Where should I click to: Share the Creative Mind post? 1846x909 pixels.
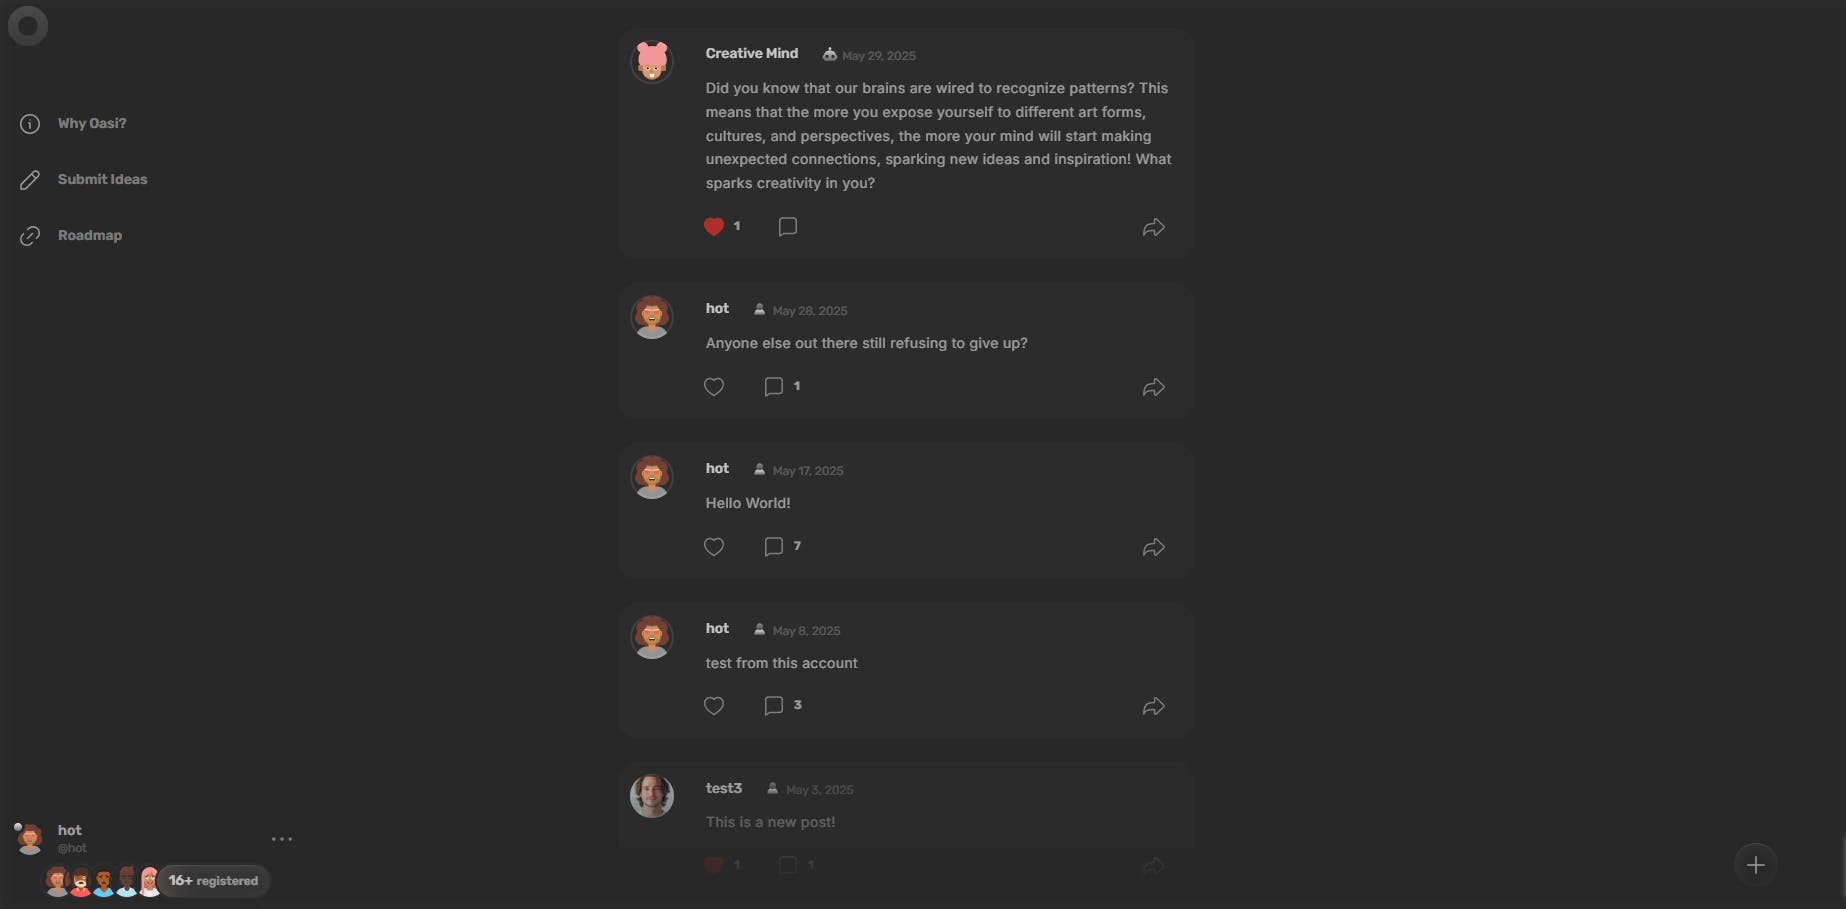pyautogui.click(x=1153, y=228)
